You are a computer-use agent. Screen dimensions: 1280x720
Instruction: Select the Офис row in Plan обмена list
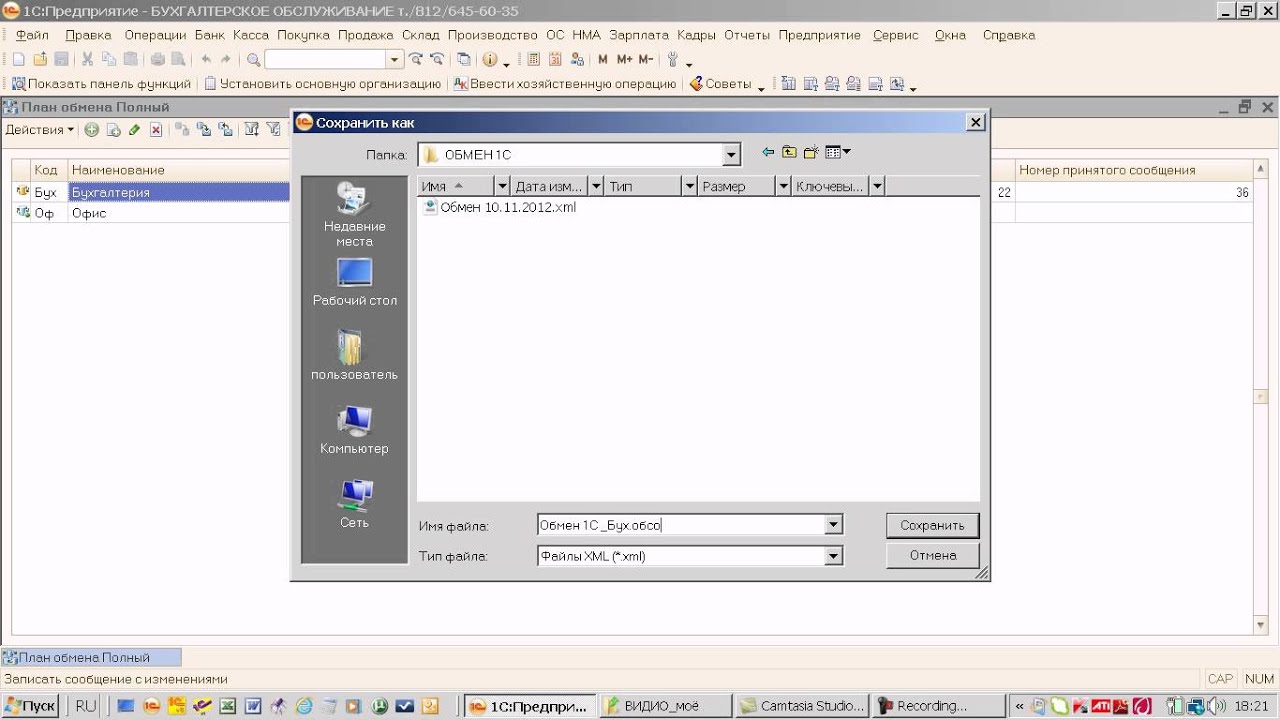click(150, 213)
